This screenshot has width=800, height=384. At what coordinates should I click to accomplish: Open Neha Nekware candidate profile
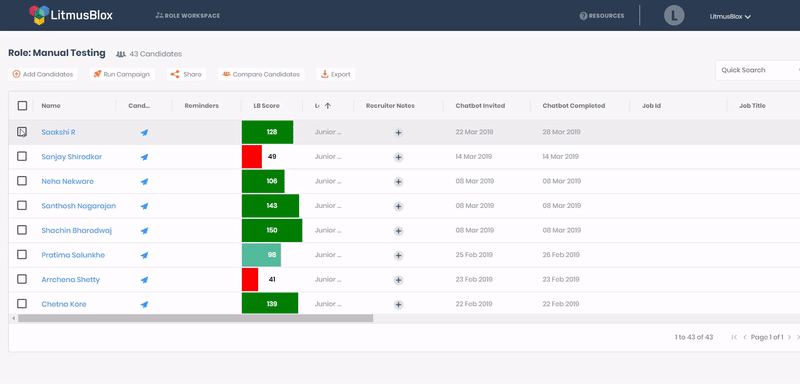coord(67,181)
